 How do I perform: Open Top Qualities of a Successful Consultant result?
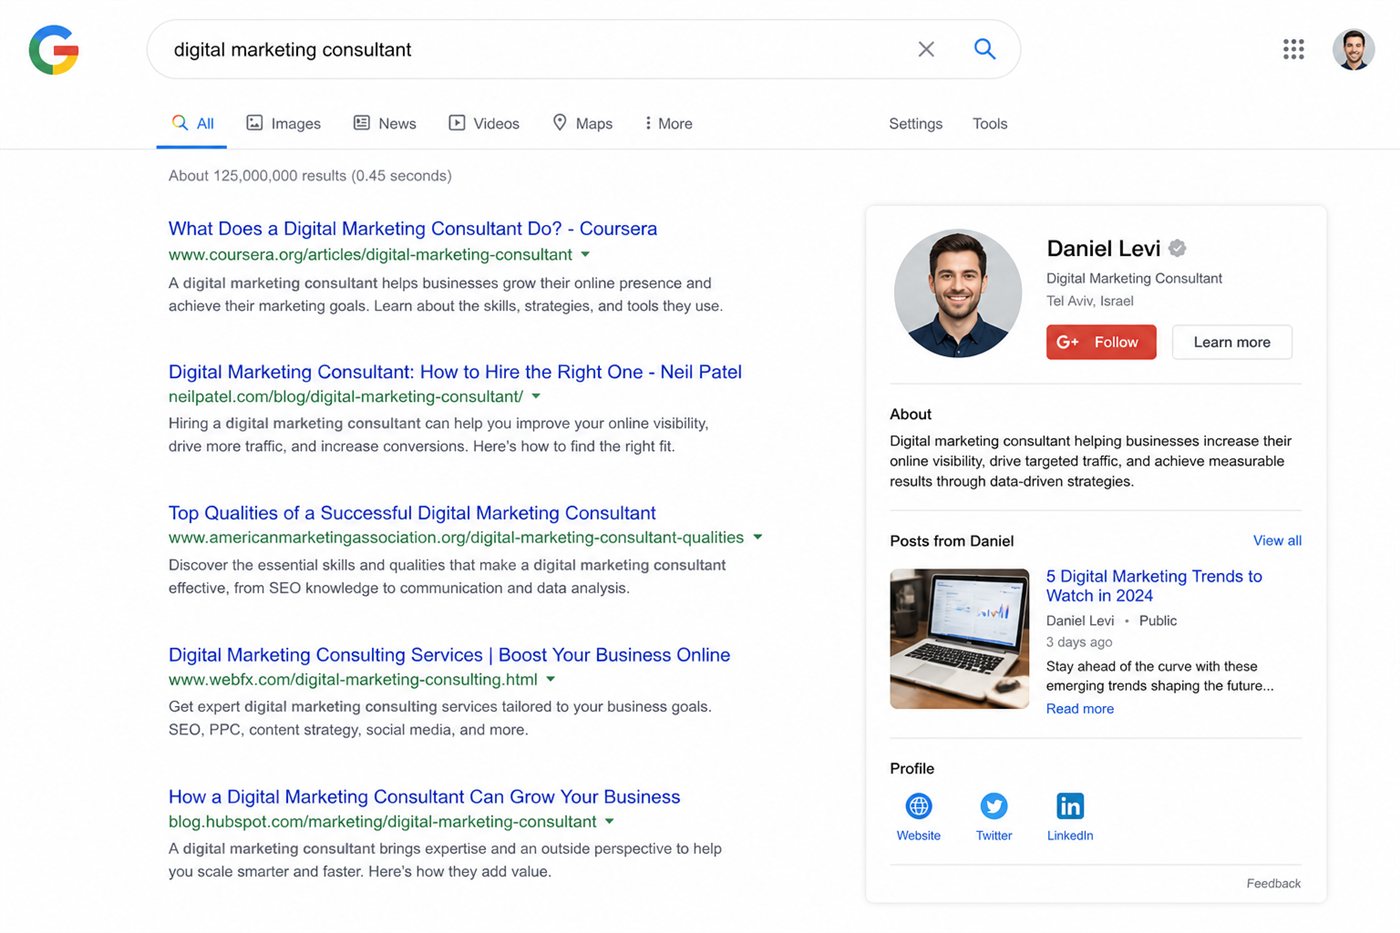click(x=412, y=513)
